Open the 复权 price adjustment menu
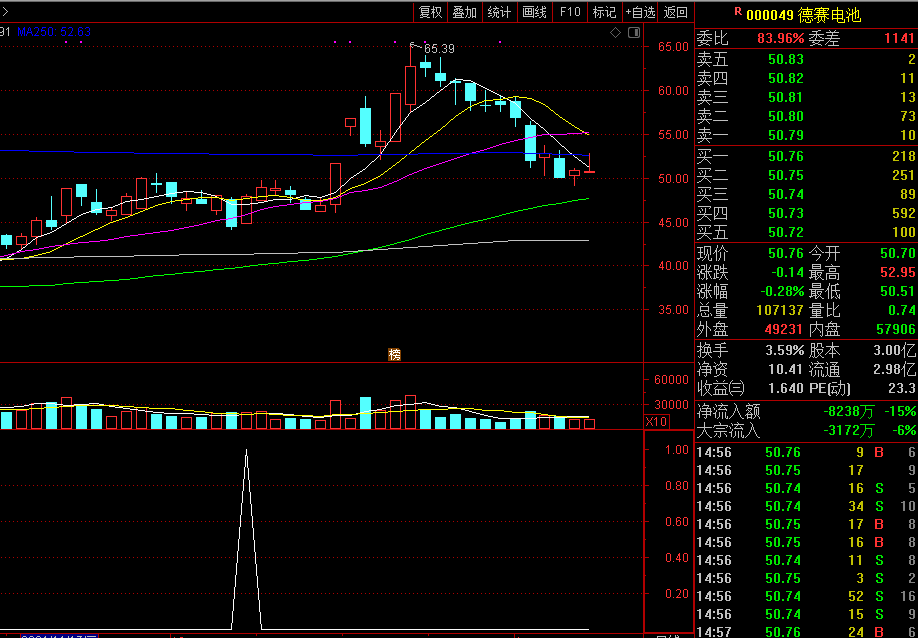 pos(430,12)
